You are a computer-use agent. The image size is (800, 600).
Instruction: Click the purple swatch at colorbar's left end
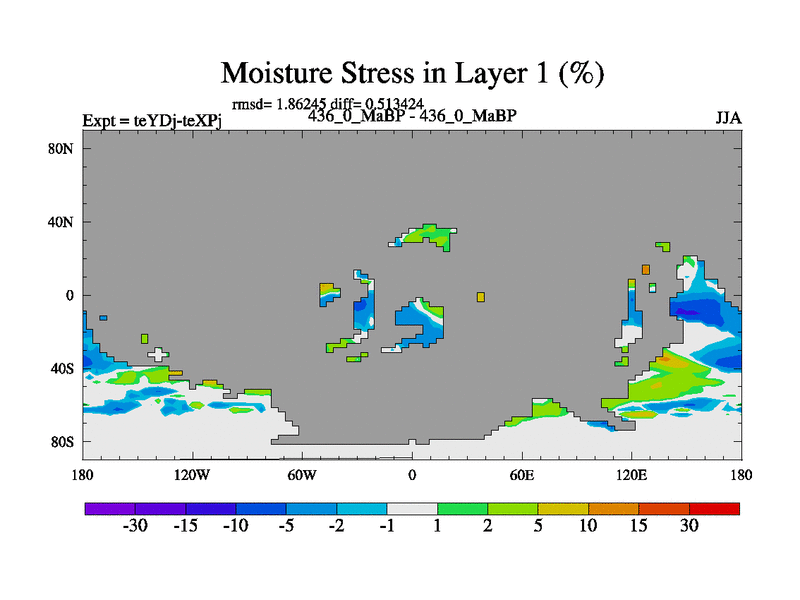pyautogui.click(x=110, y=509)
